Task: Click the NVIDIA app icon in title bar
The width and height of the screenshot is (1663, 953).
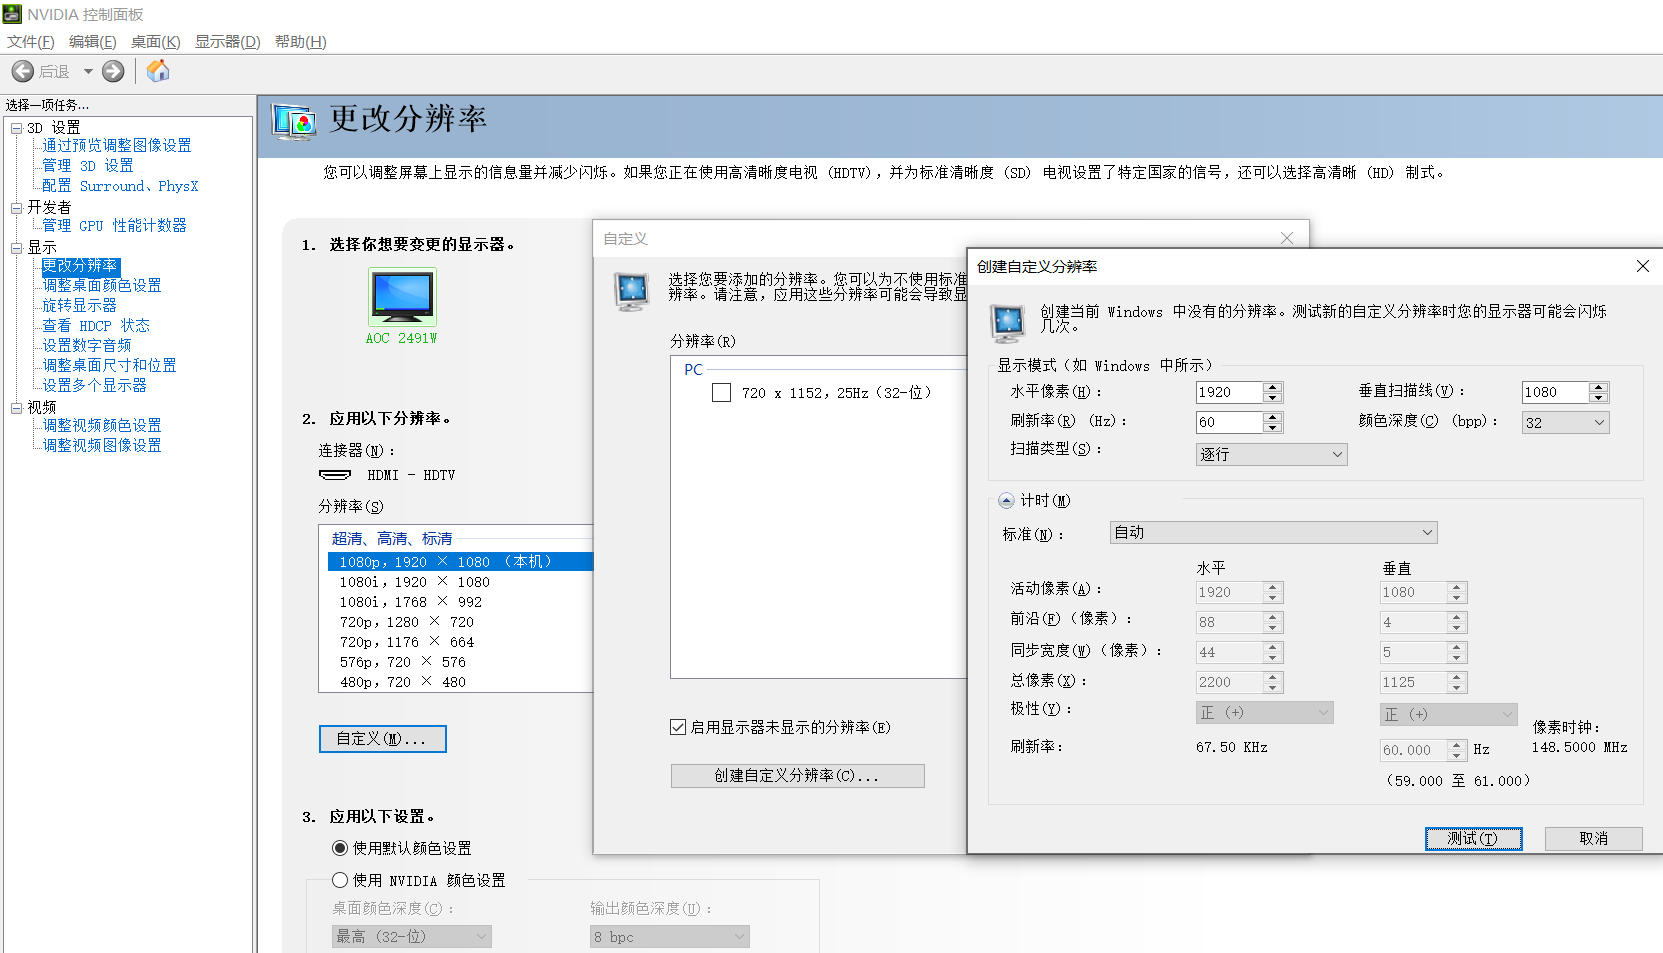Action: click(x=12, y=14)
